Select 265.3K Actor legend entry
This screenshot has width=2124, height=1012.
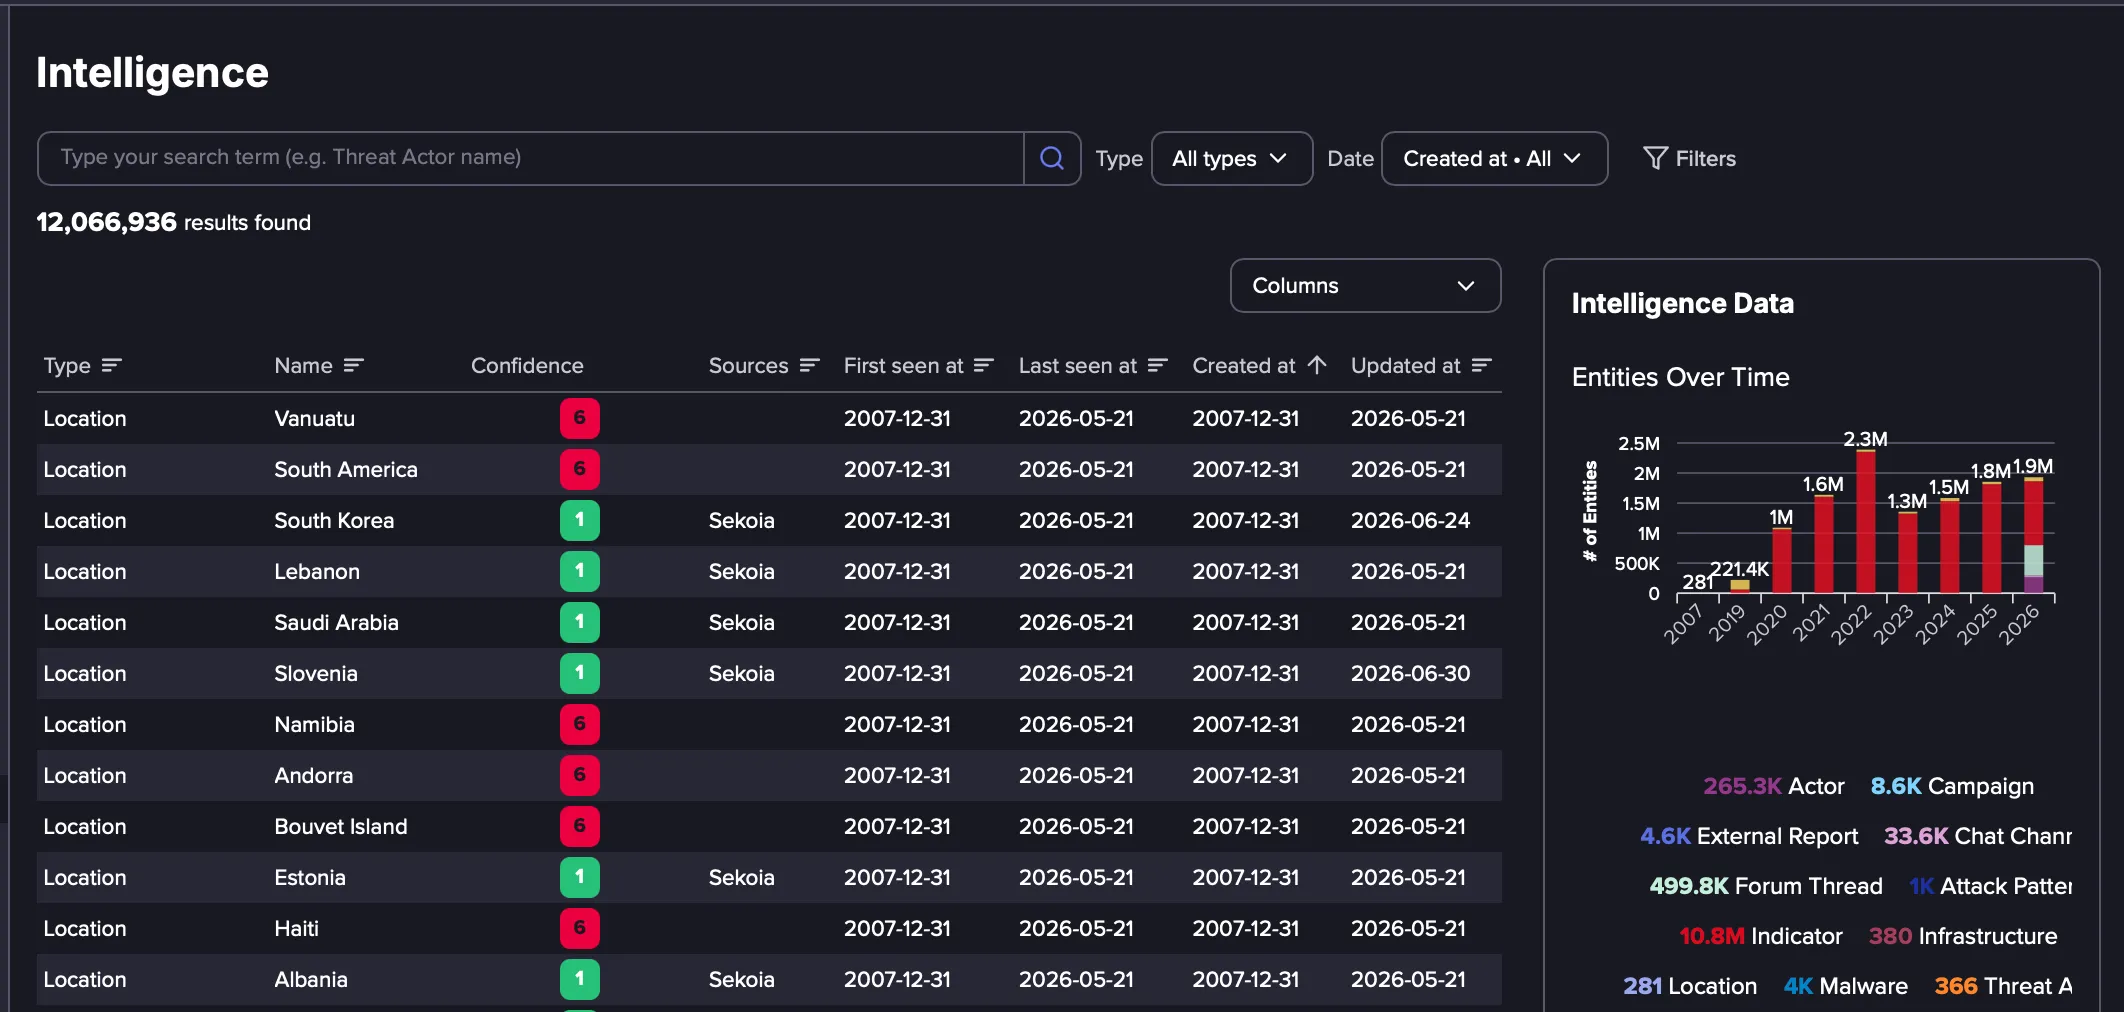pos(1773,786)
